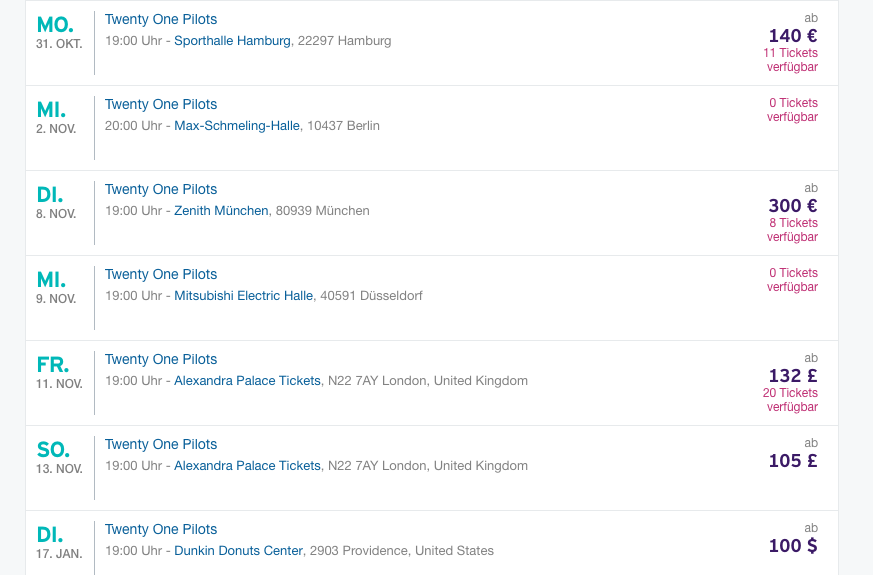The width and height of the screenshot is (873, 575).
Task: Select the 105 £ ticket price
Action: (792, 461)
